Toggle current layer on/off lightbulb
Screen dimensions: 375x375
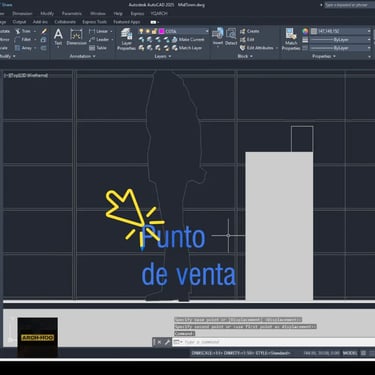click(141, 31)
